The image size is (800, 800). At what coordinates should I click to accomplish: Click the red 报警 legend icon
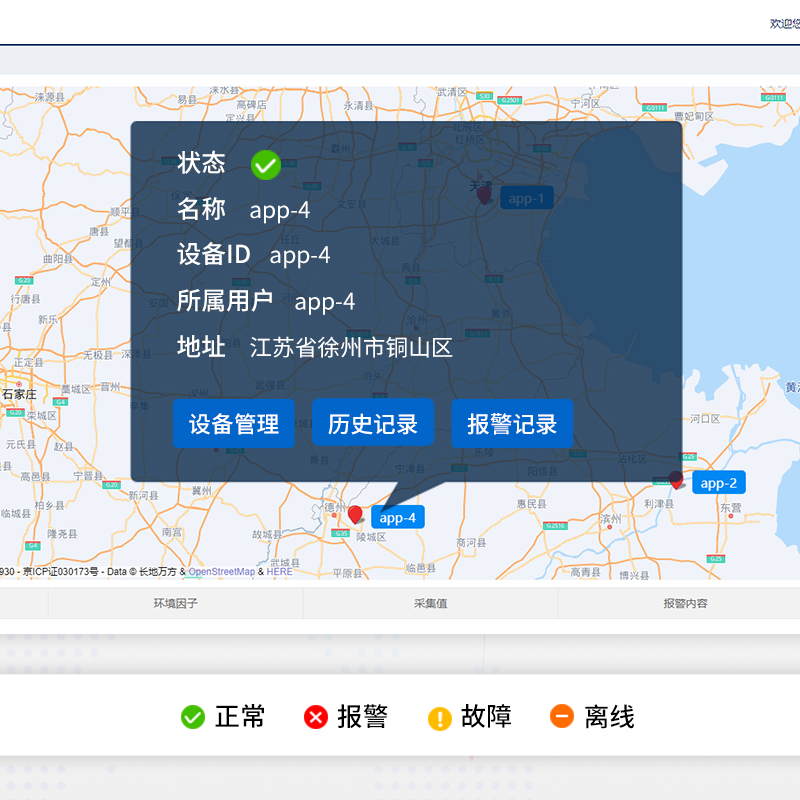(x=316, y=717)
